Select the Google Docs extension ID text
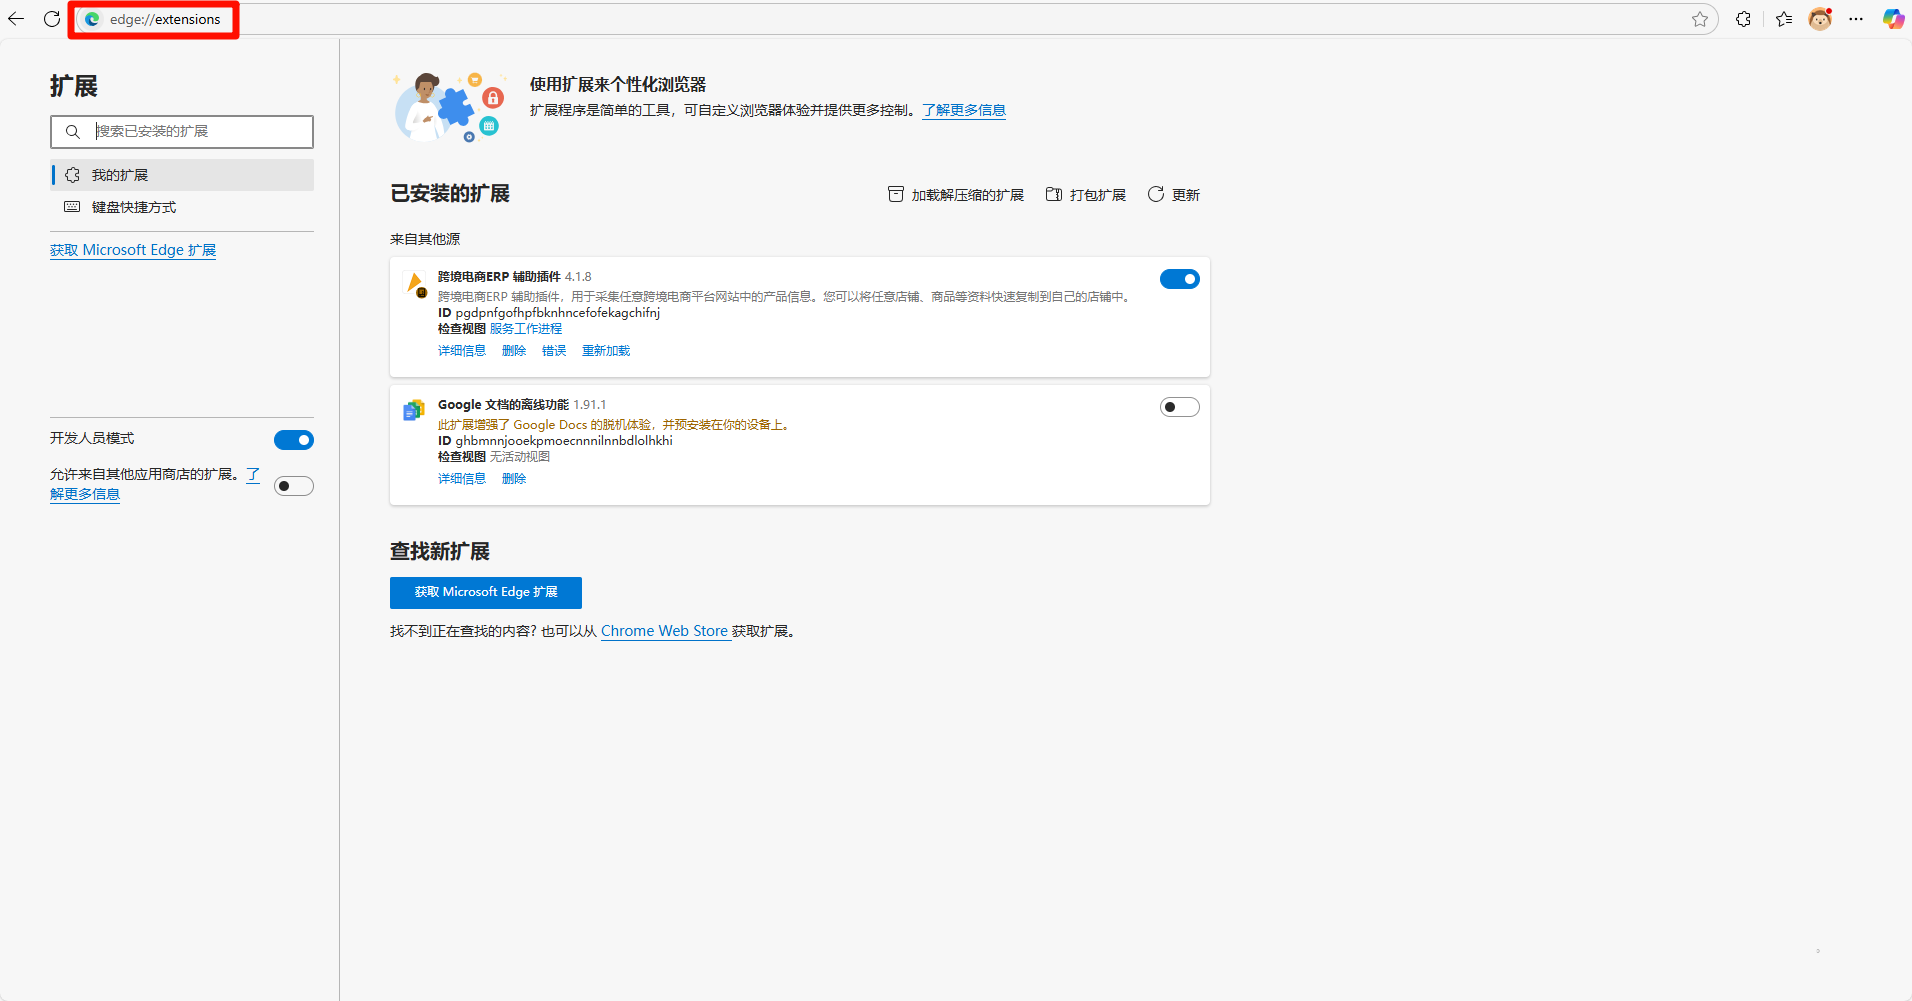 pos(564,441)
